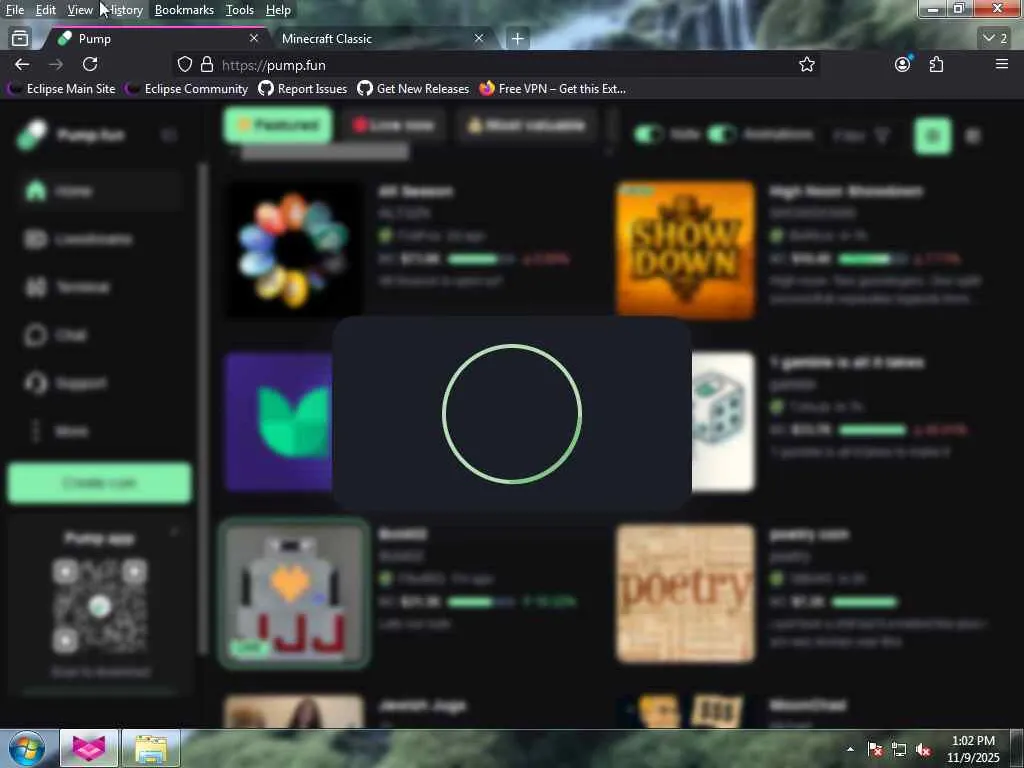
Task: Click the forward navigation arrow
Action: [x=56, y=64]
